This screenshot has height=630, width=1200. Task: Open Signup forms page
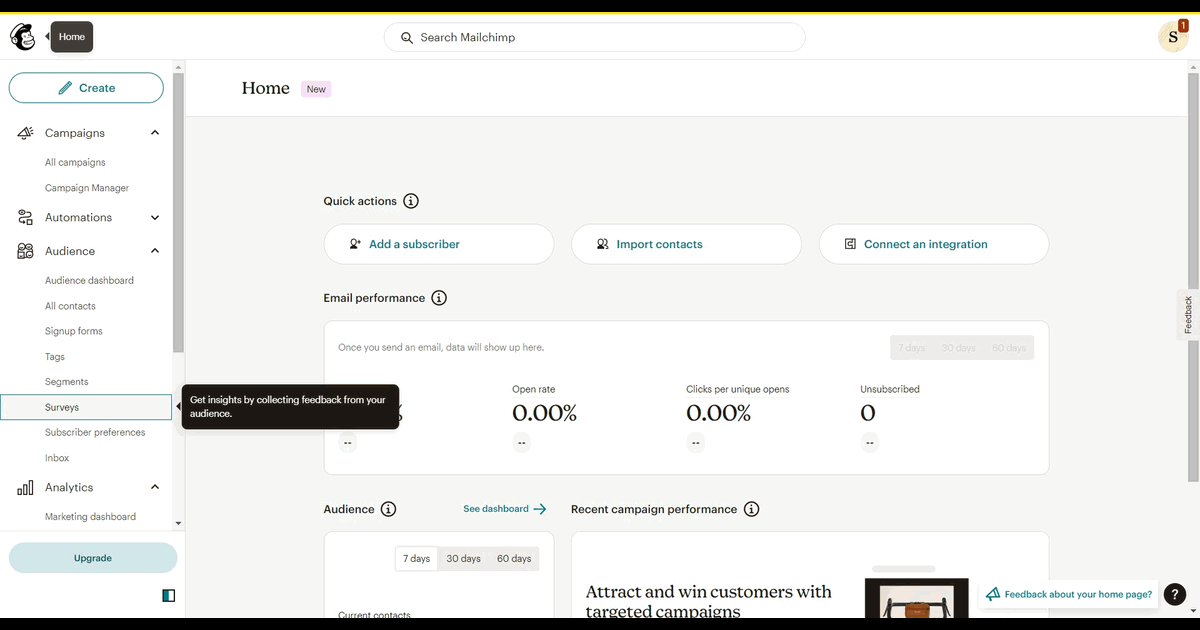74,332
